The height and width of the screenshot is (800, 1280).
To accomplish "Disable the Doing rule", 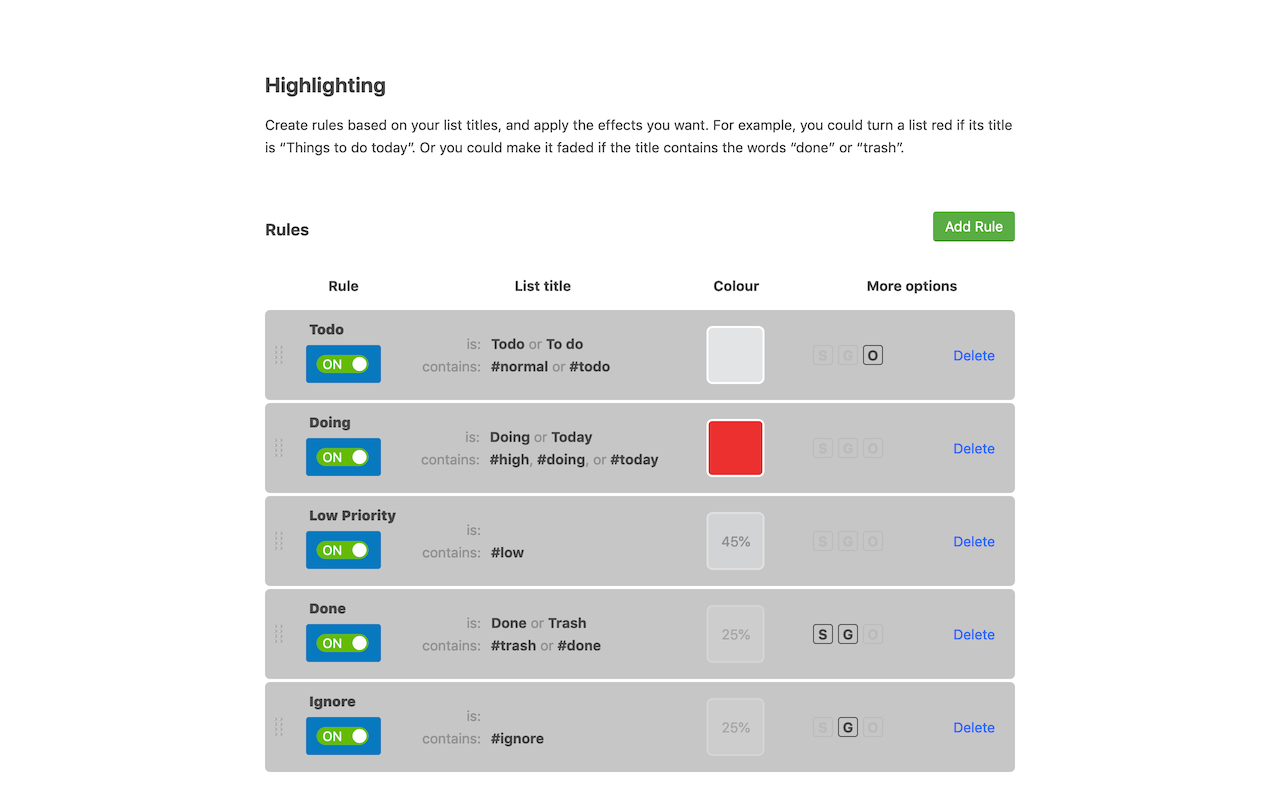I will (343, 457).
